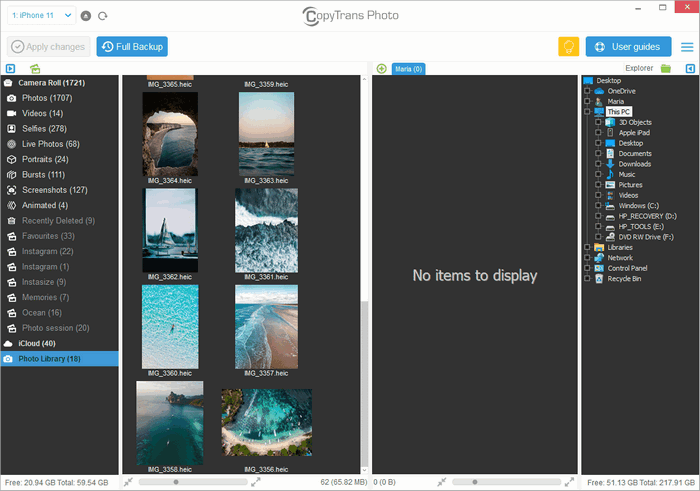This screenshot has width=700, height=491.
Task: Click the device pane shrink thumbnails icon
Action: click(x=129, y=482)
